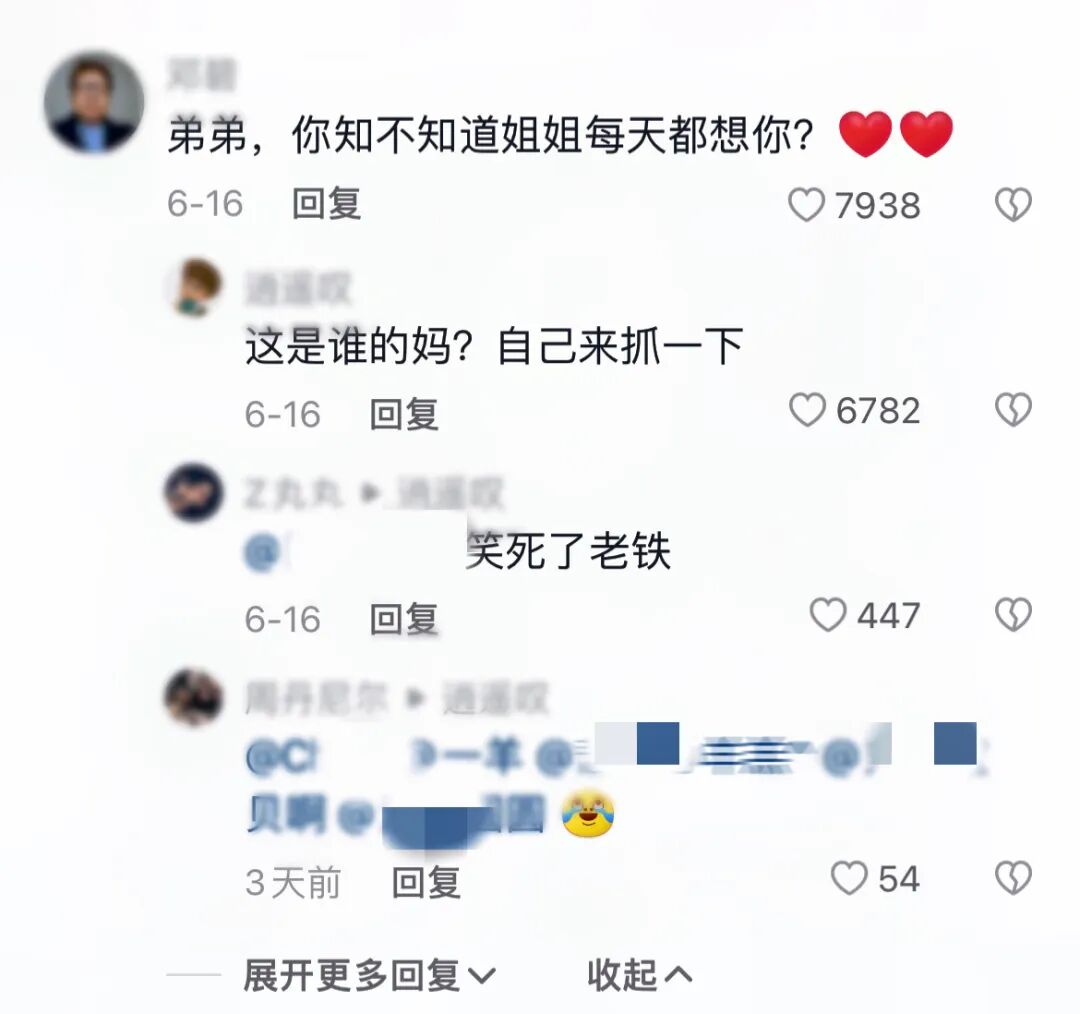Image resolution: width=1080 pixels, height=1014 pixels.
Task: Expand more replies via 展开更多回复
Action: coord(369,975)
